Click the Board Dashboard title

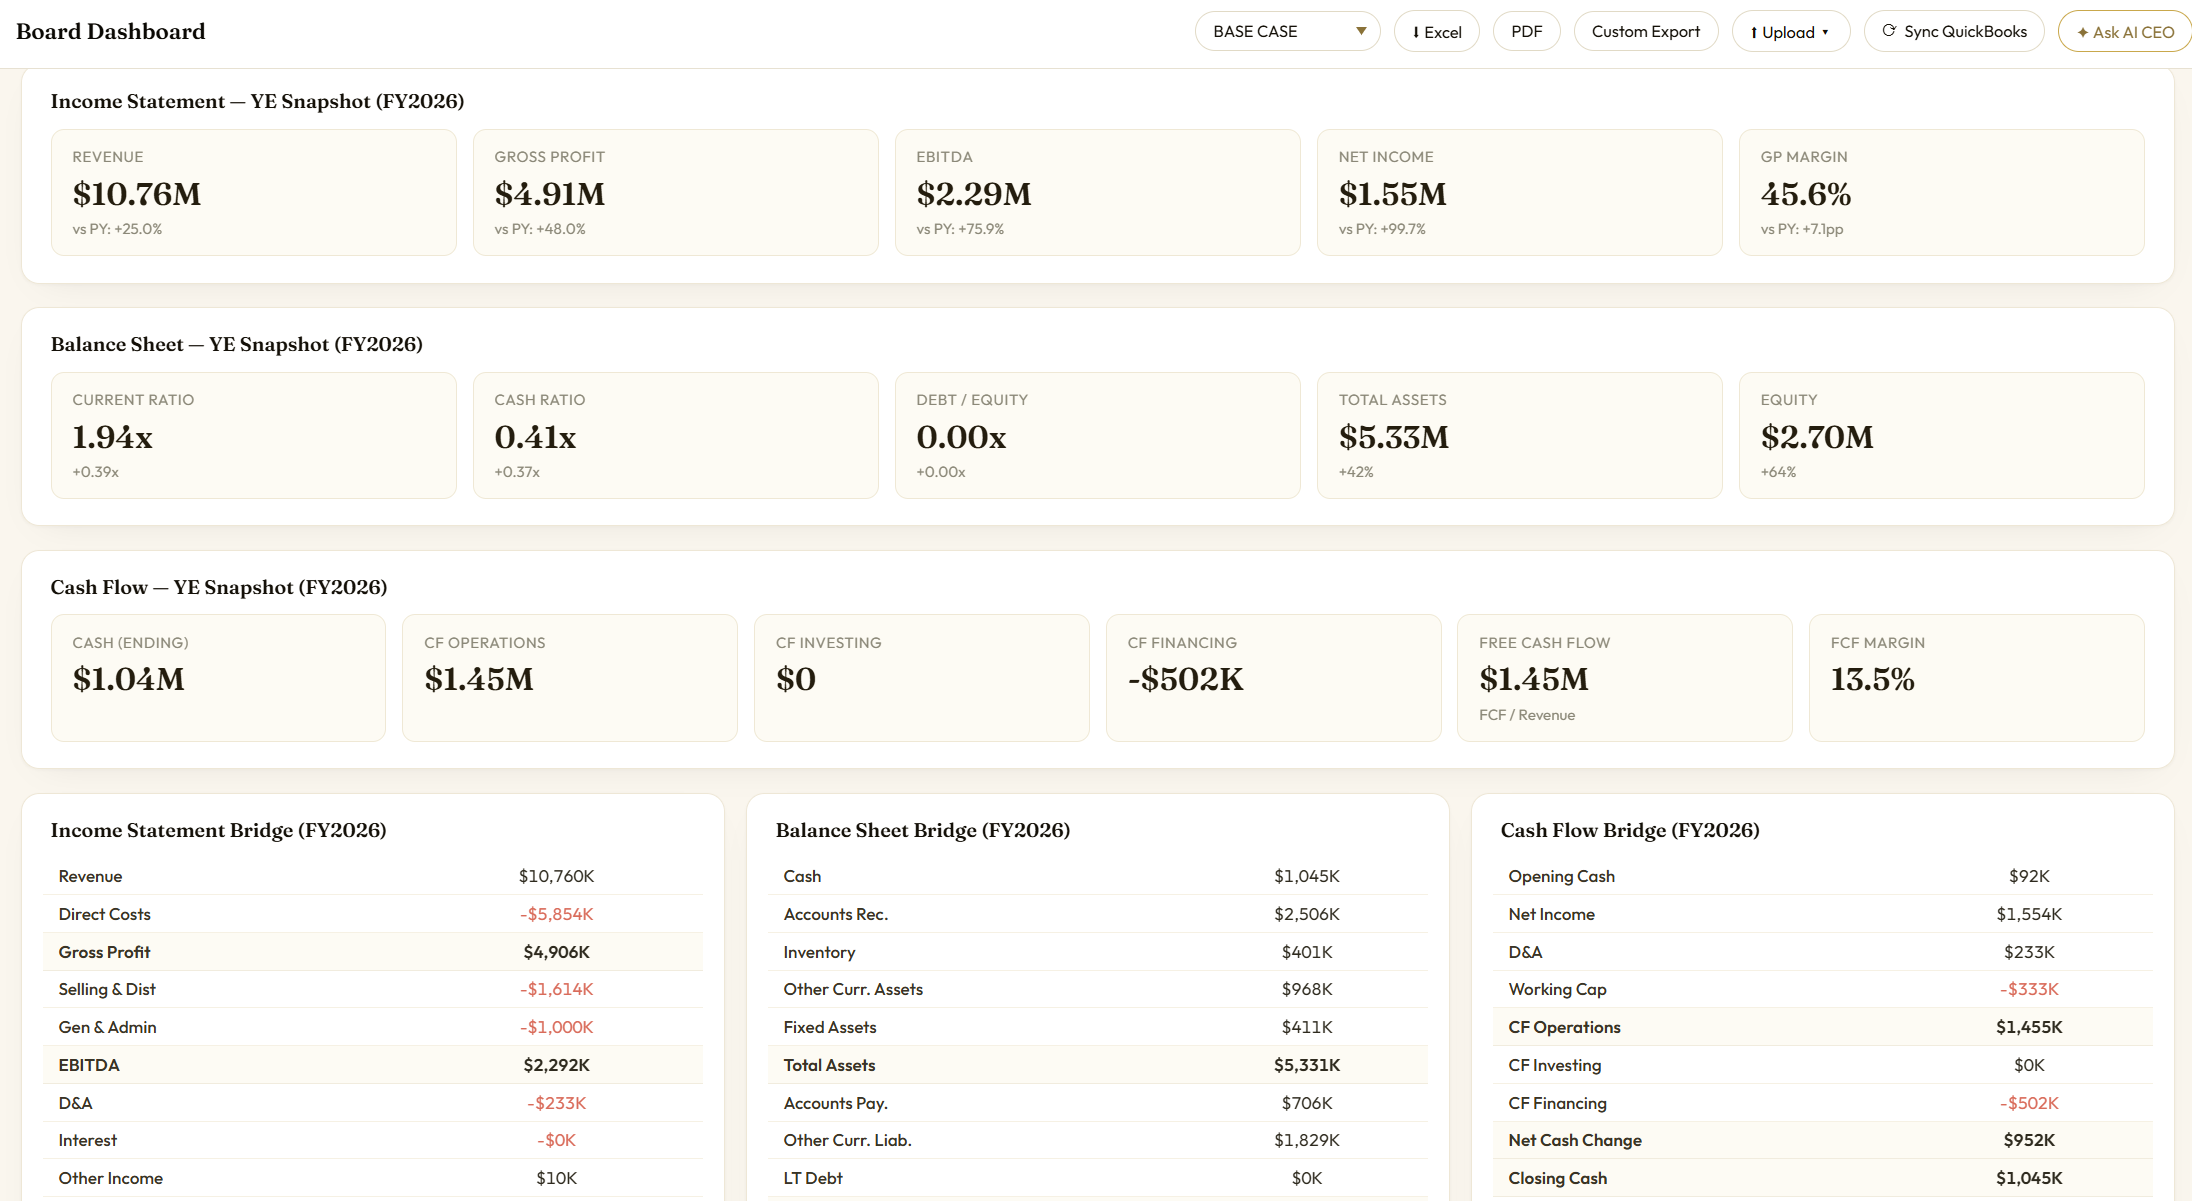(110, 32)
